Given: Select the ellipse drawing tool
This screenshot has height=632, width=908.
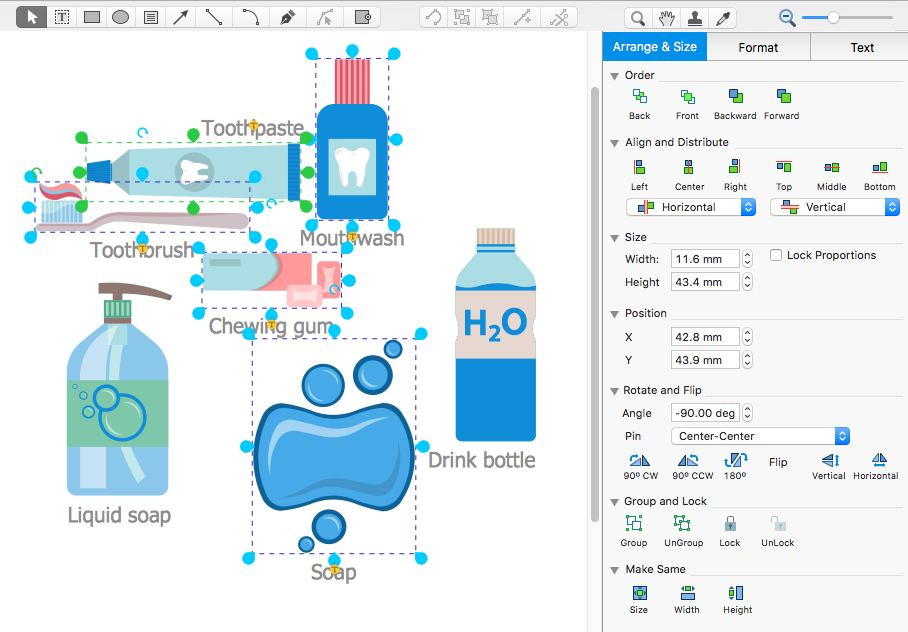Looking at the screenshot, I should 119,17.
